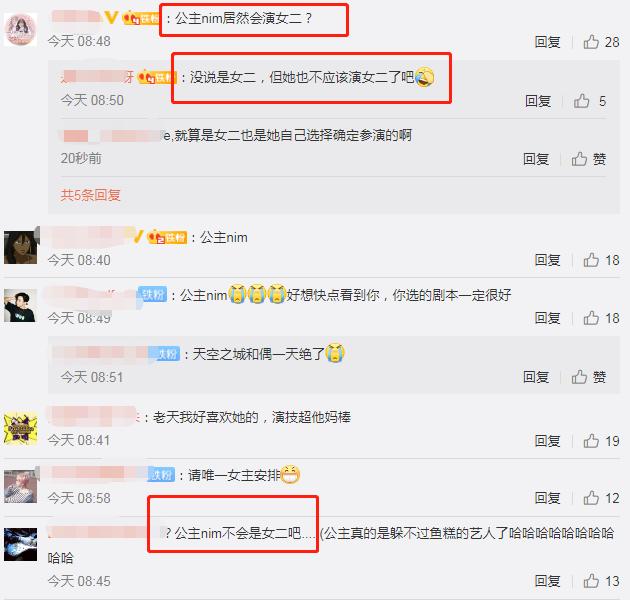Open the pink avatar of first commenter
The width and height of the screenshot is (630, 600).
pos(20,29)
